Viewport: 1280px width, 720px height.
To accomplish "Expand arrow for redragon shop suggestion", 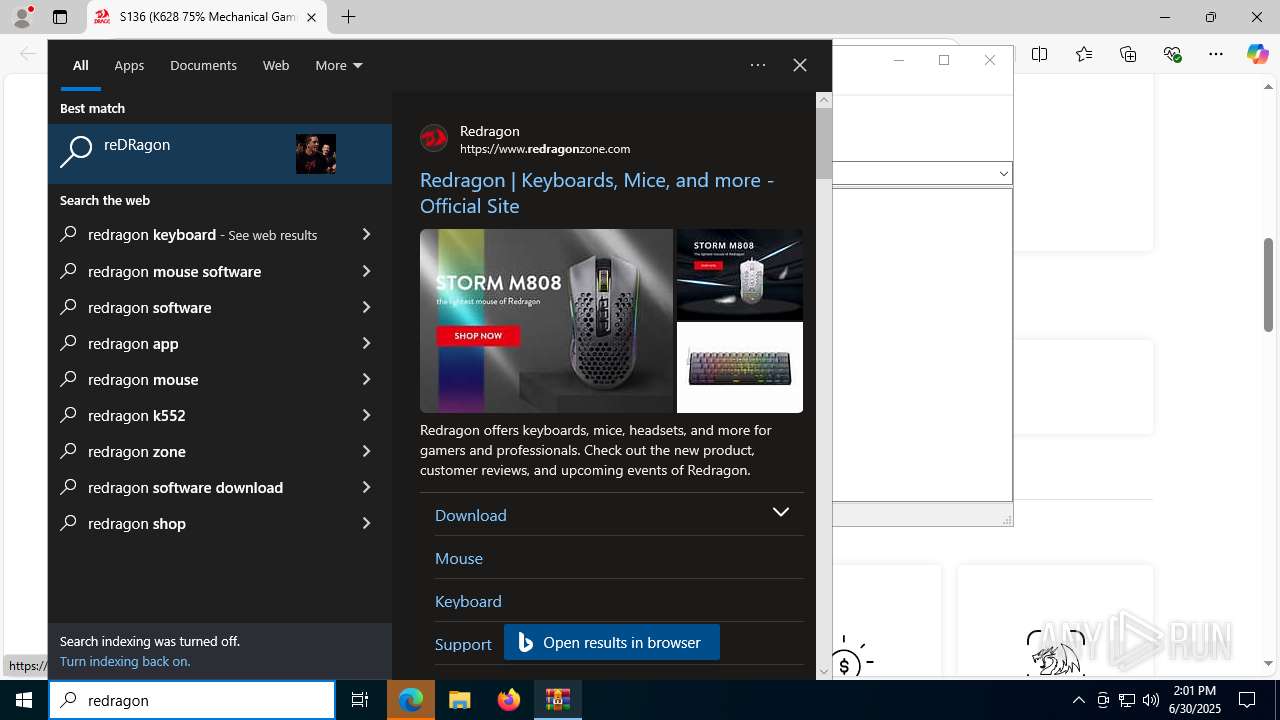I will pos(366,523).
